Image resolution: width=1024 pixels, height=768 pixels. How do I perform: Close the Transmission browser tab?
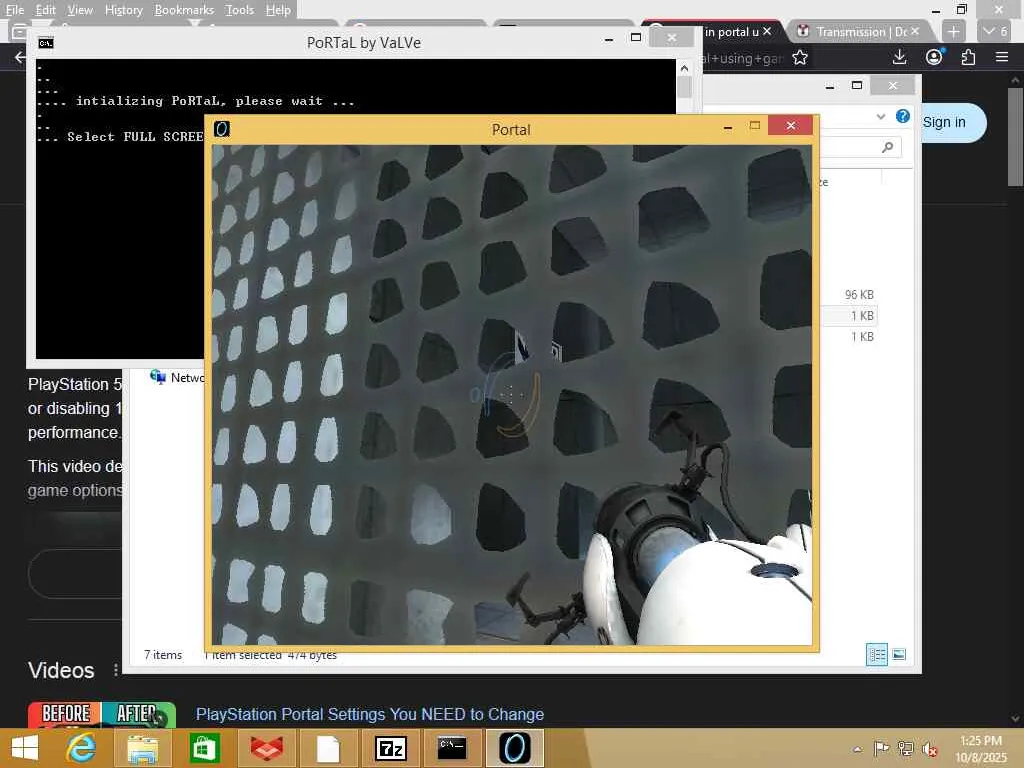[x=915, y=31]
